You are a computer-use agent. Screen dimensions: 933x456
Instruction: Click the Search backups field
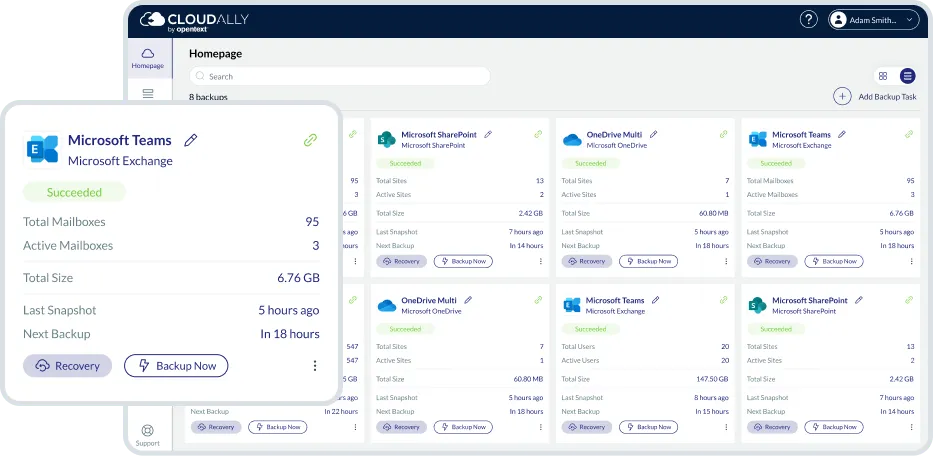point(340,76)
